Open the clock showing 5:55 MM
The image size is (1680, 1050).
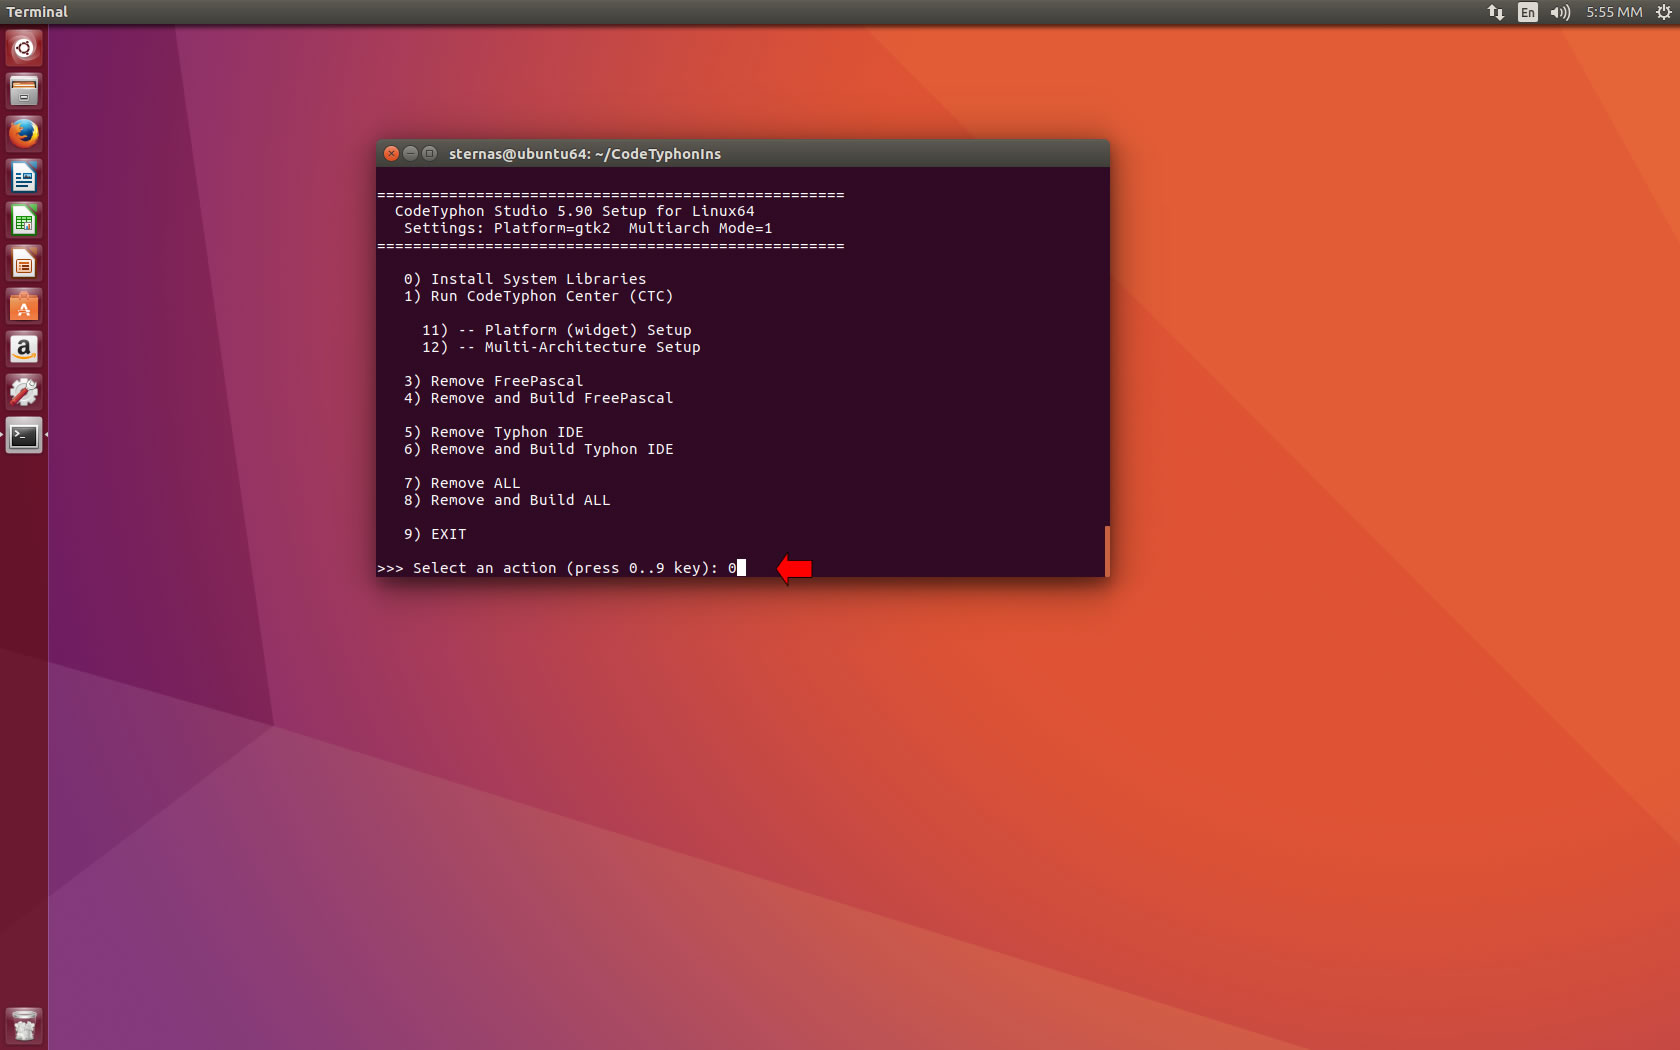(x=1614, y=12)
